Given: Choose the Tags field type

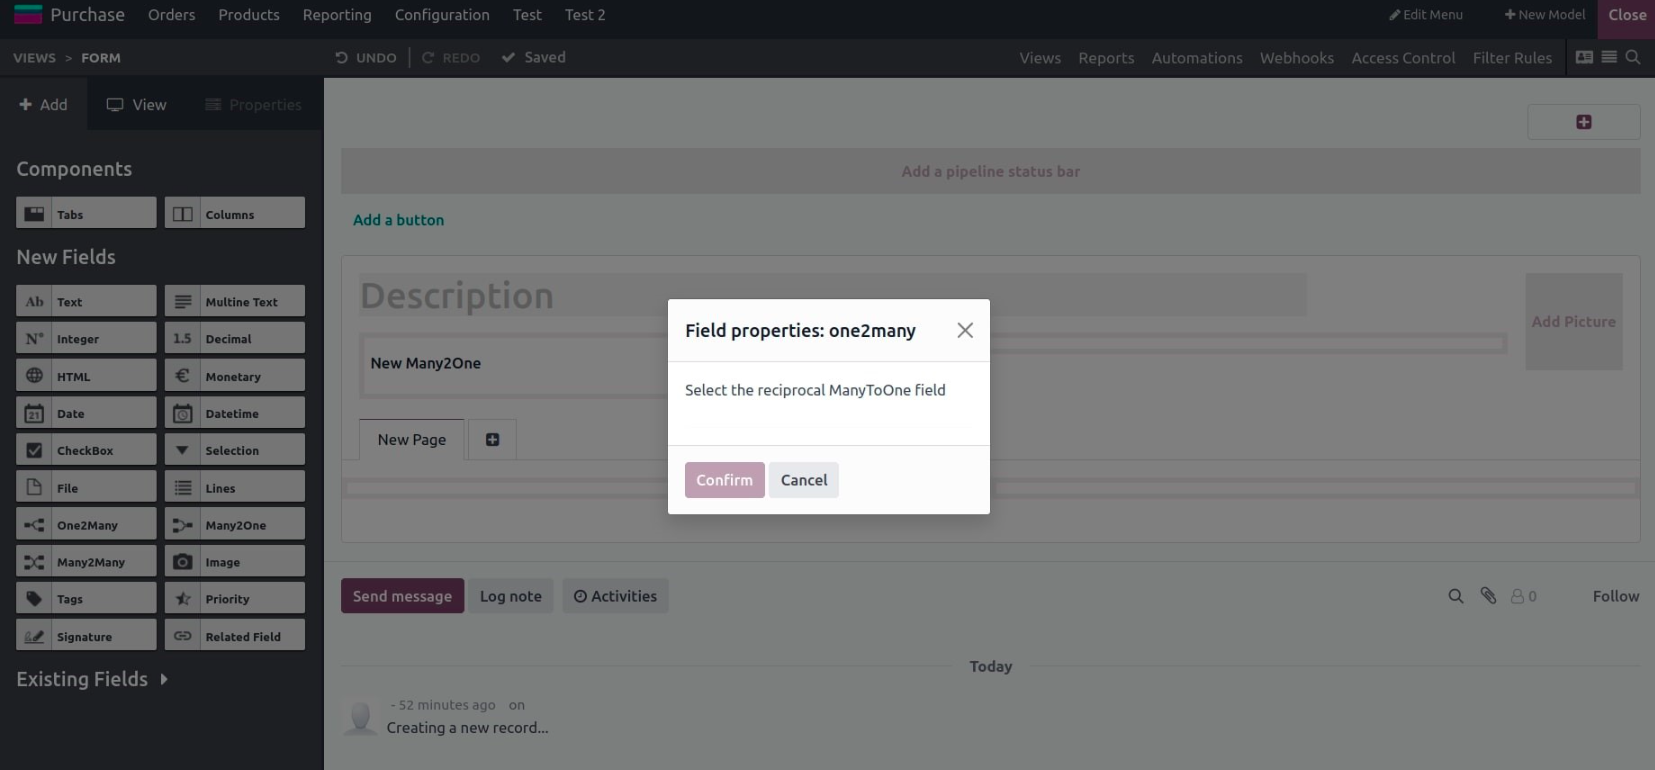Looking at the screenshot, I should [86, 598].
